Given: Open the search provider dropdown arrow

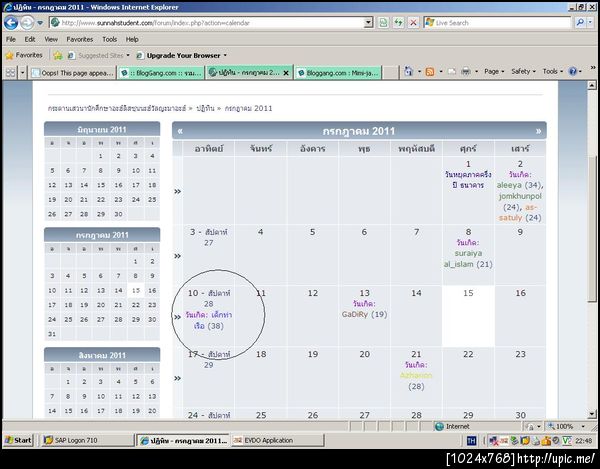Looking at the screenshot, I should coord(590,23).
